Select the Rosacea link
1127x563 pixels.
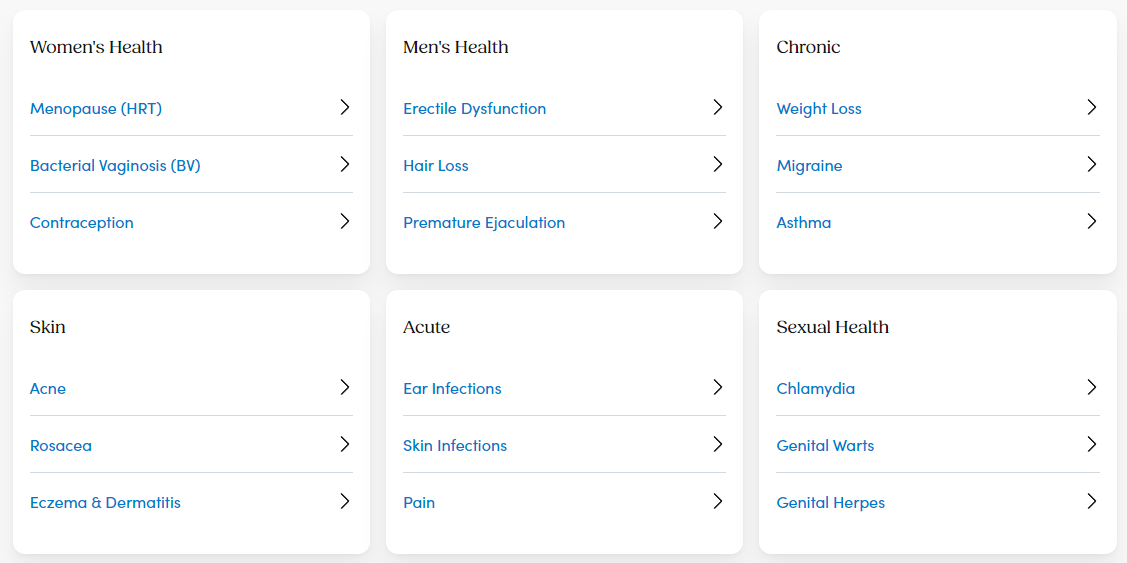pyautogui.click(x=61, y=446)
